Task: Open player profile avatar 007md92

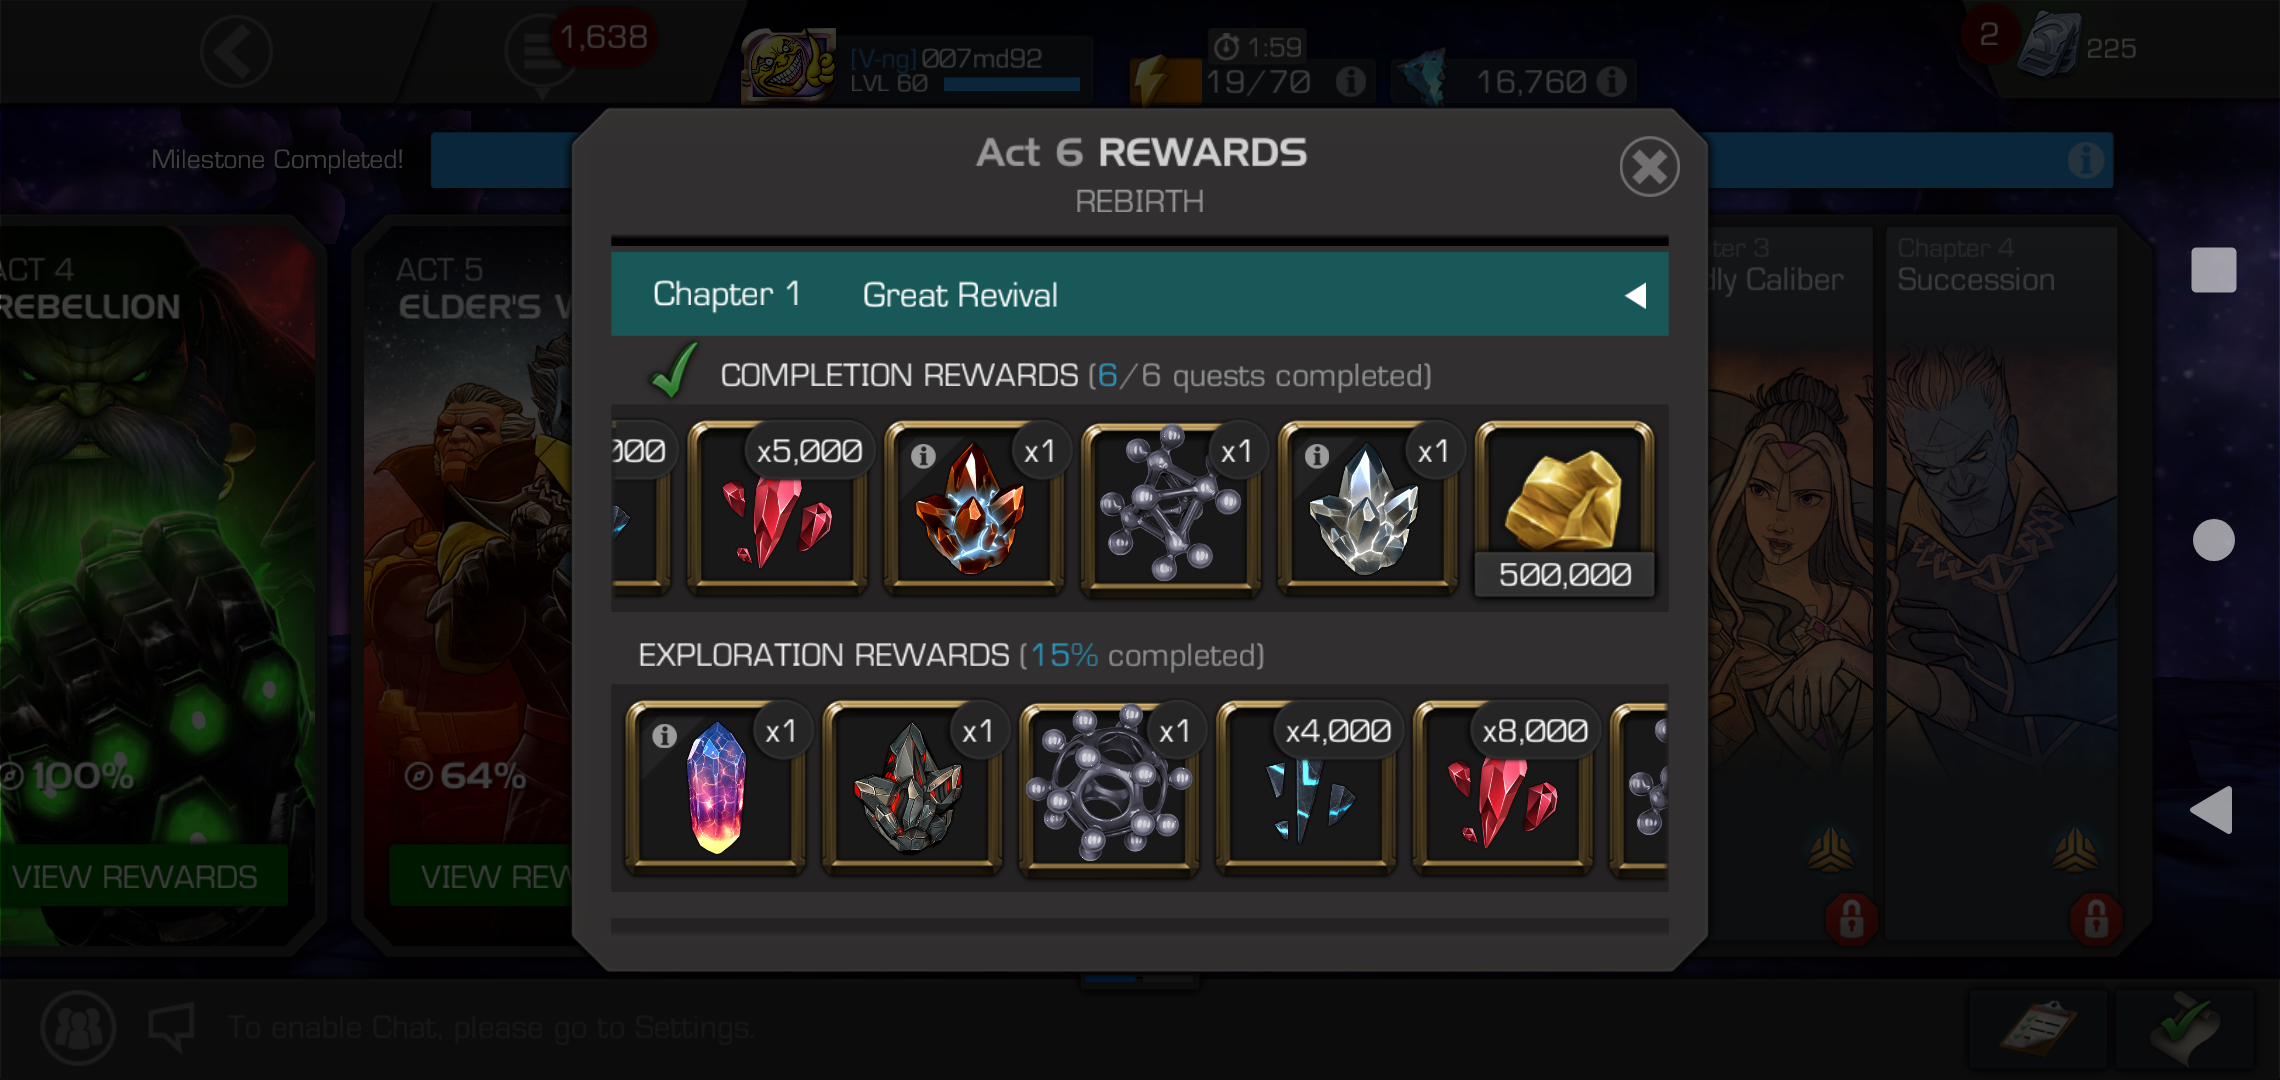Action: (789, 65)
